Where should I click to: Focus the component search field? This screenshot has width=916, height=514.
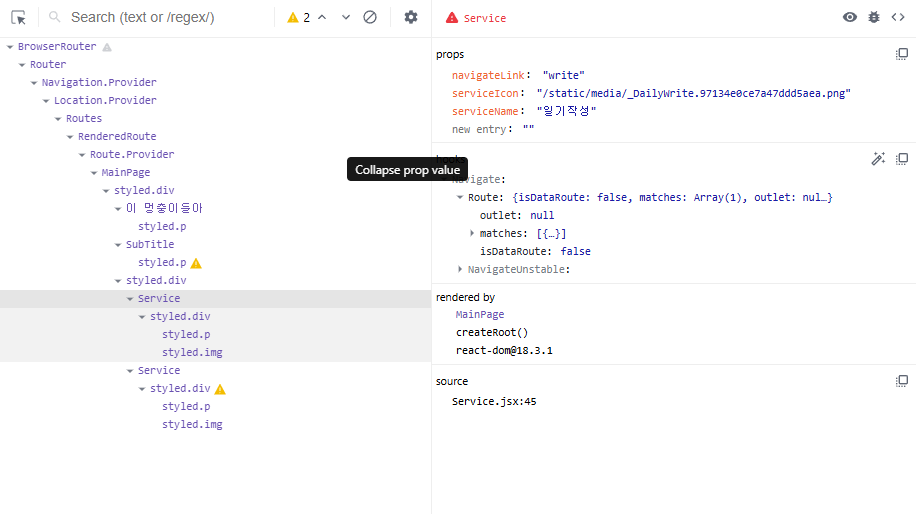tap(169, 18)
